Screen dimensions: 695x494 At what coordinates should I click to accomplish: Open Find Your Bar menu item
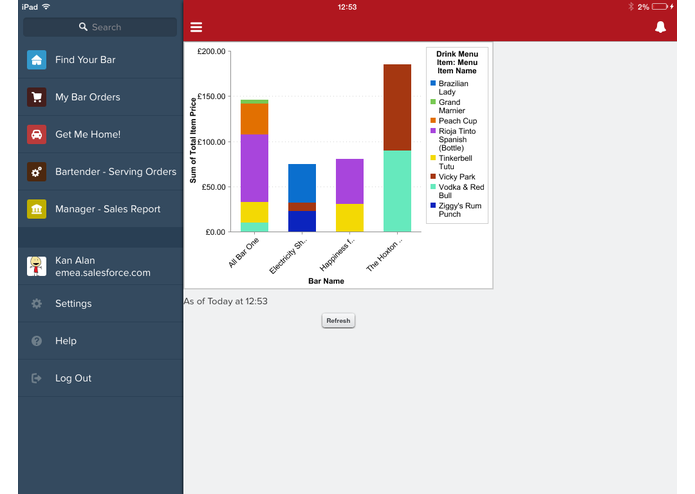[101, 60]
